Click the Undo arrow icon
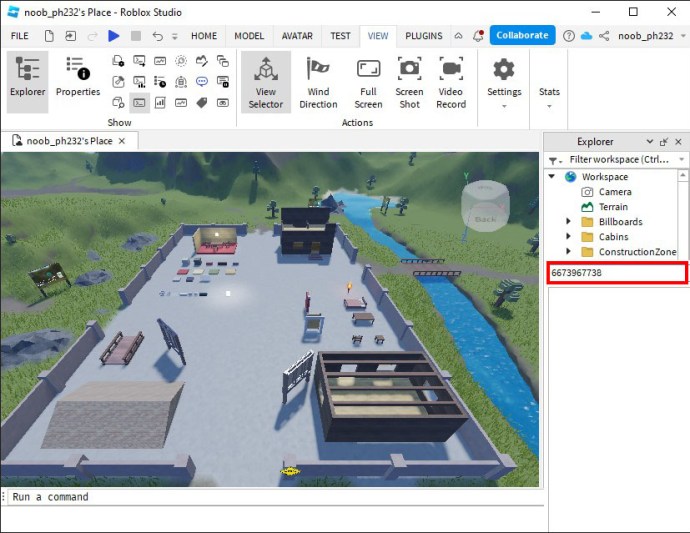690x533 pixels. click(x=158, y=36)
